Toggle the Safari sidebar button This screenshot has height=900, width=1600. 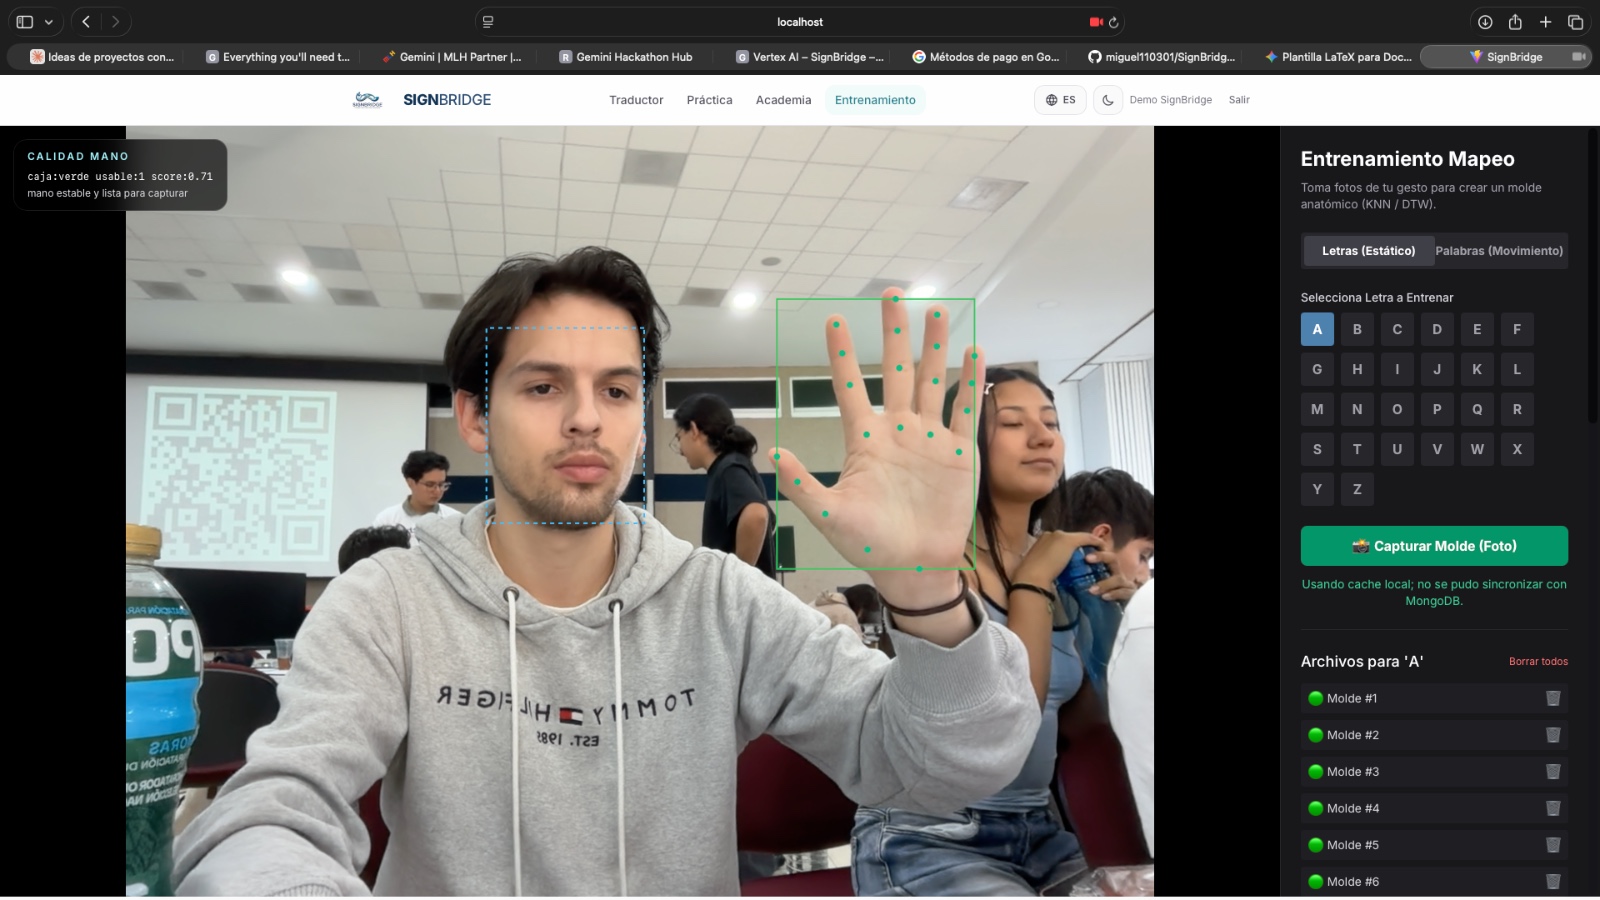click(25, 22)
